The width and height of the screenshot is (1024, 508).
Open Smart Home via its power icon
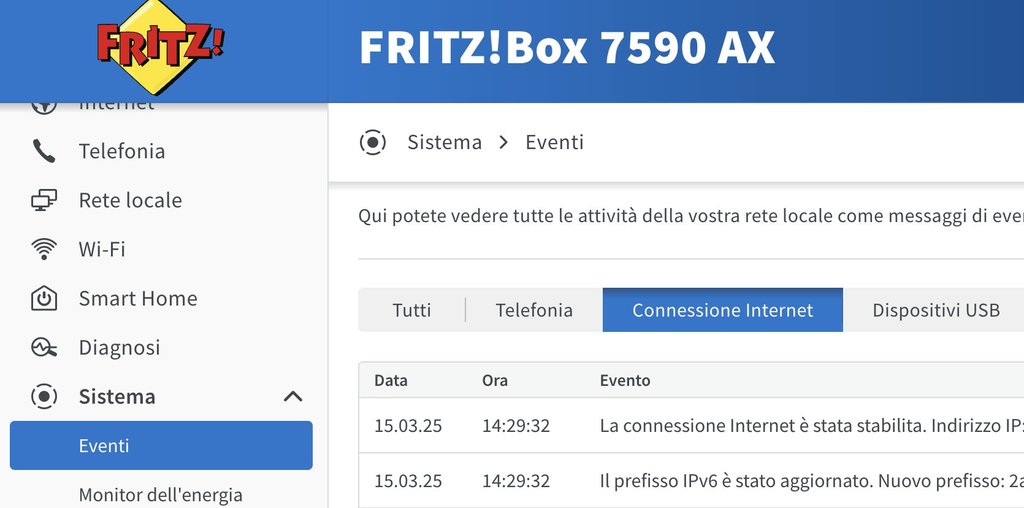coord(44,298)
